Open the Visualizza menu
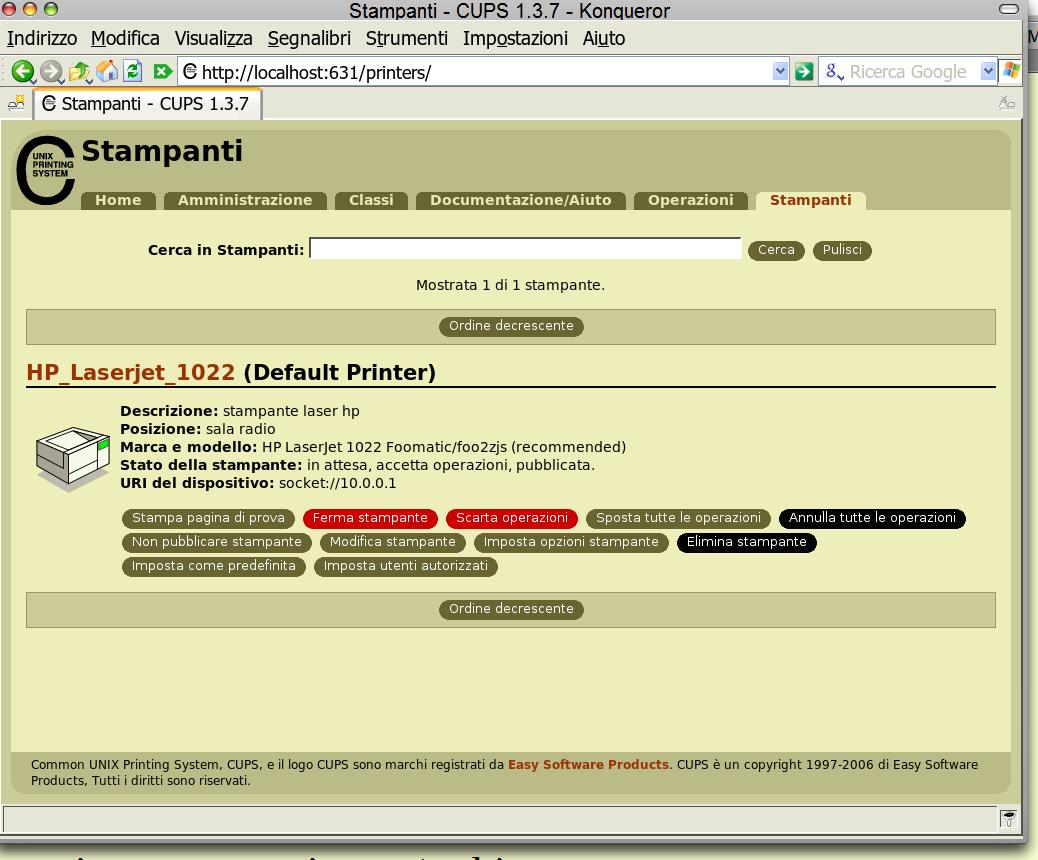 pyautogui.click(x=213, y=38)
